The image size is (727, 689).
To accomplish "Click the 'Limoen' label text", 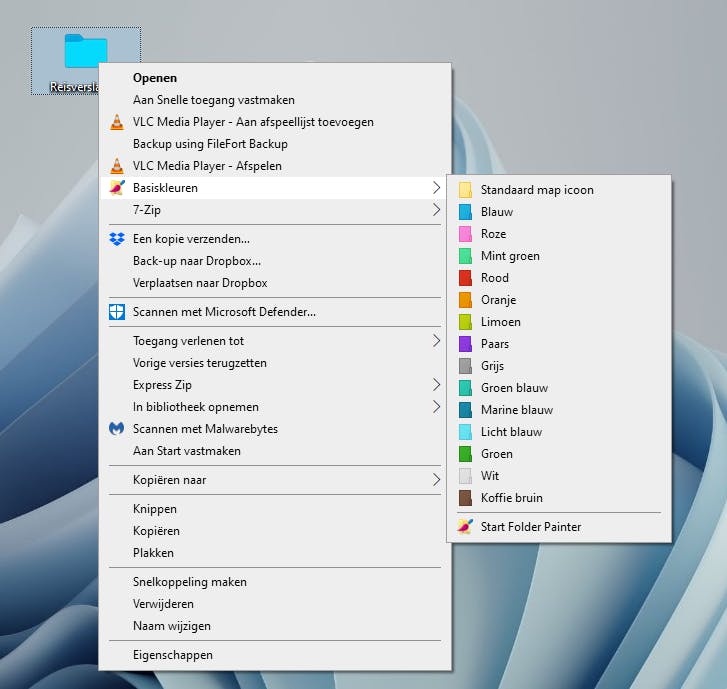I will (501, 322).
